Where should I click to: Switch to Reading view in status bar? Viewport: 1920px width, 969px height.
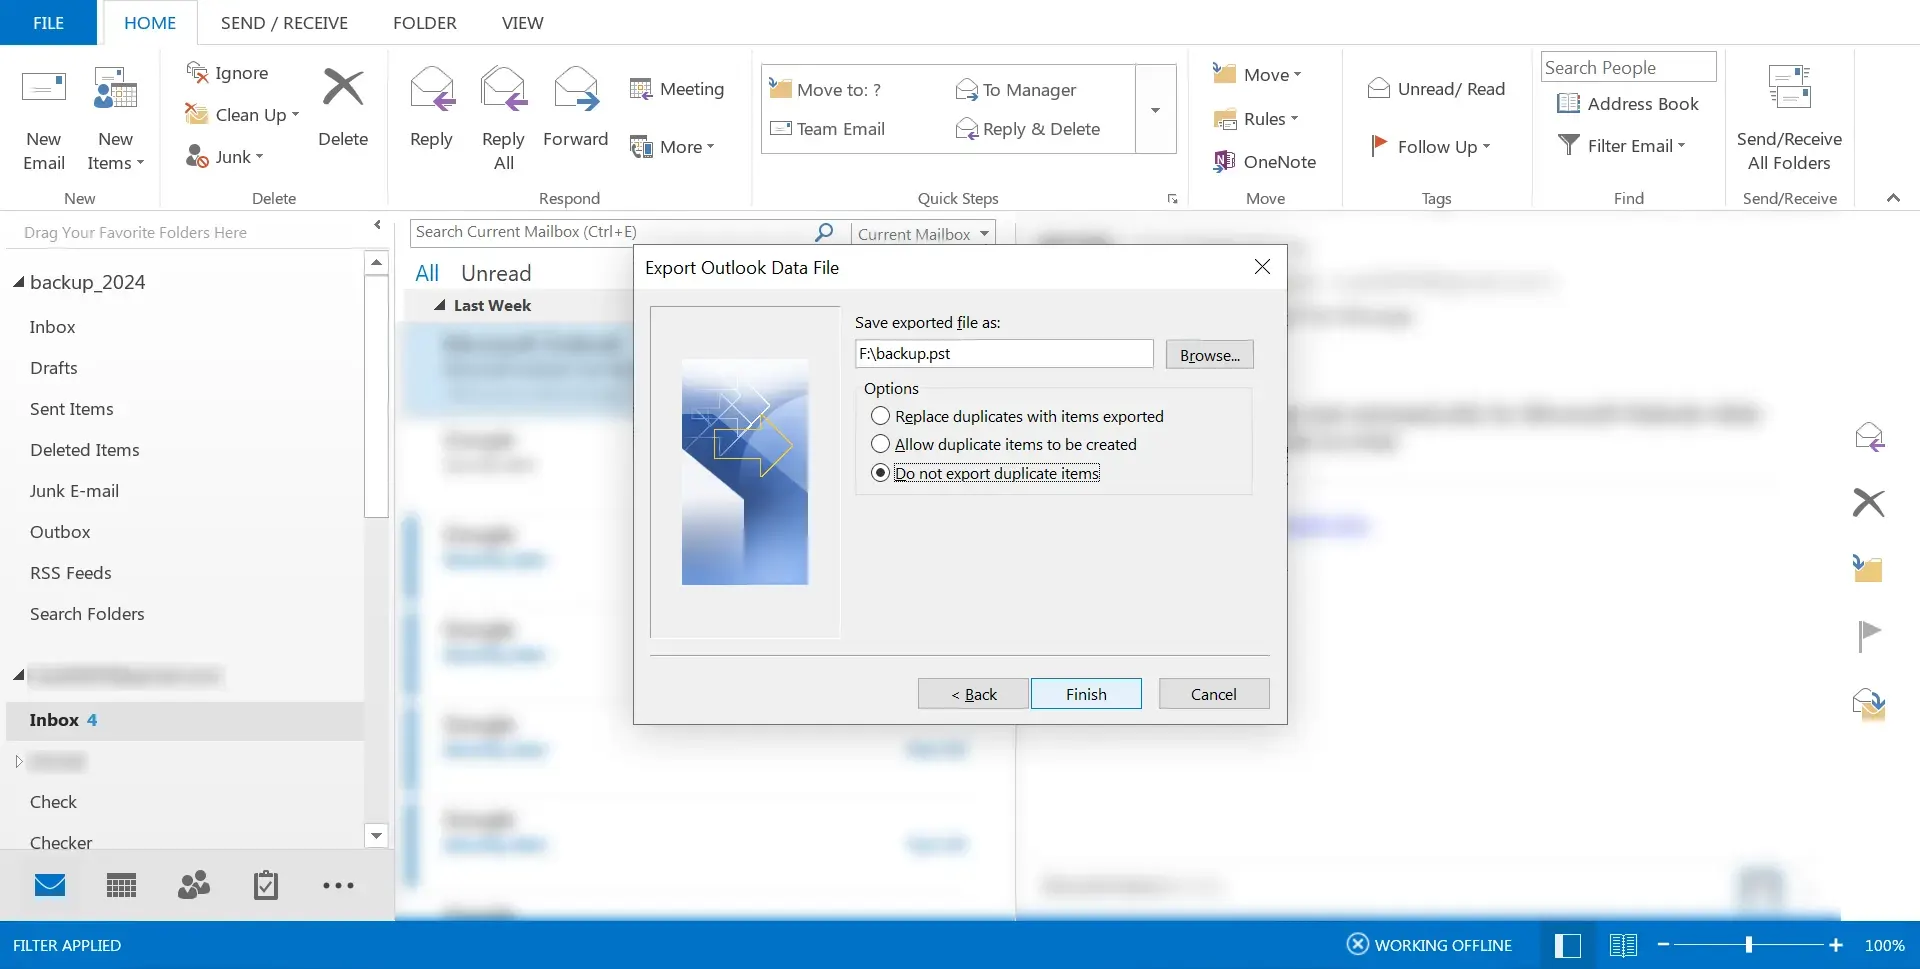coord(1623,945)
